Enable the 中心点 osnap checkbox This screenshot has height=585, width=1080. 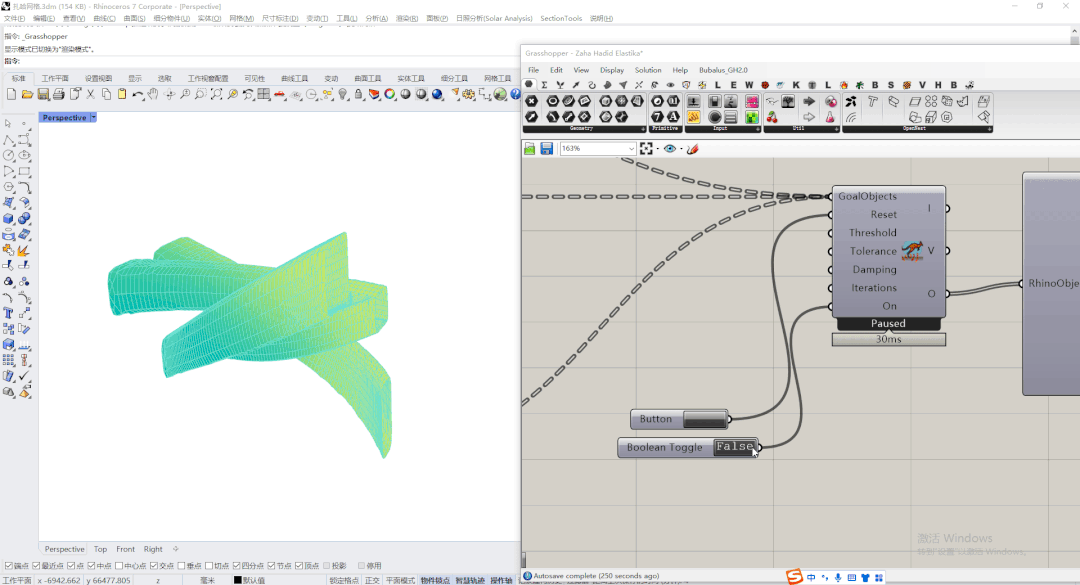coord(118,566)
